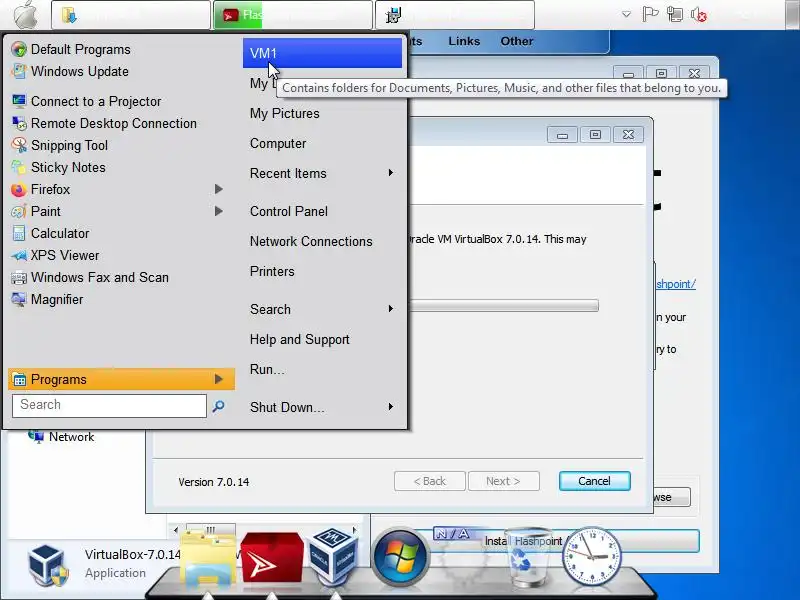The height and width of the screenshot is (600, 800).
Task: Click the installer progress bar
Action: coord(504,306)
